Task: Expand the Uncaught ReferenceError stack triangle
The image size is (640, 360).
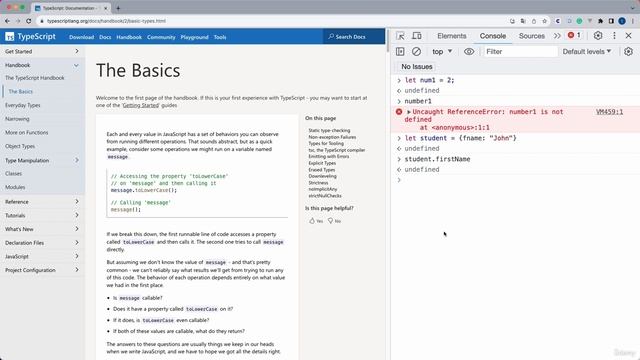Action: (409, 112)
